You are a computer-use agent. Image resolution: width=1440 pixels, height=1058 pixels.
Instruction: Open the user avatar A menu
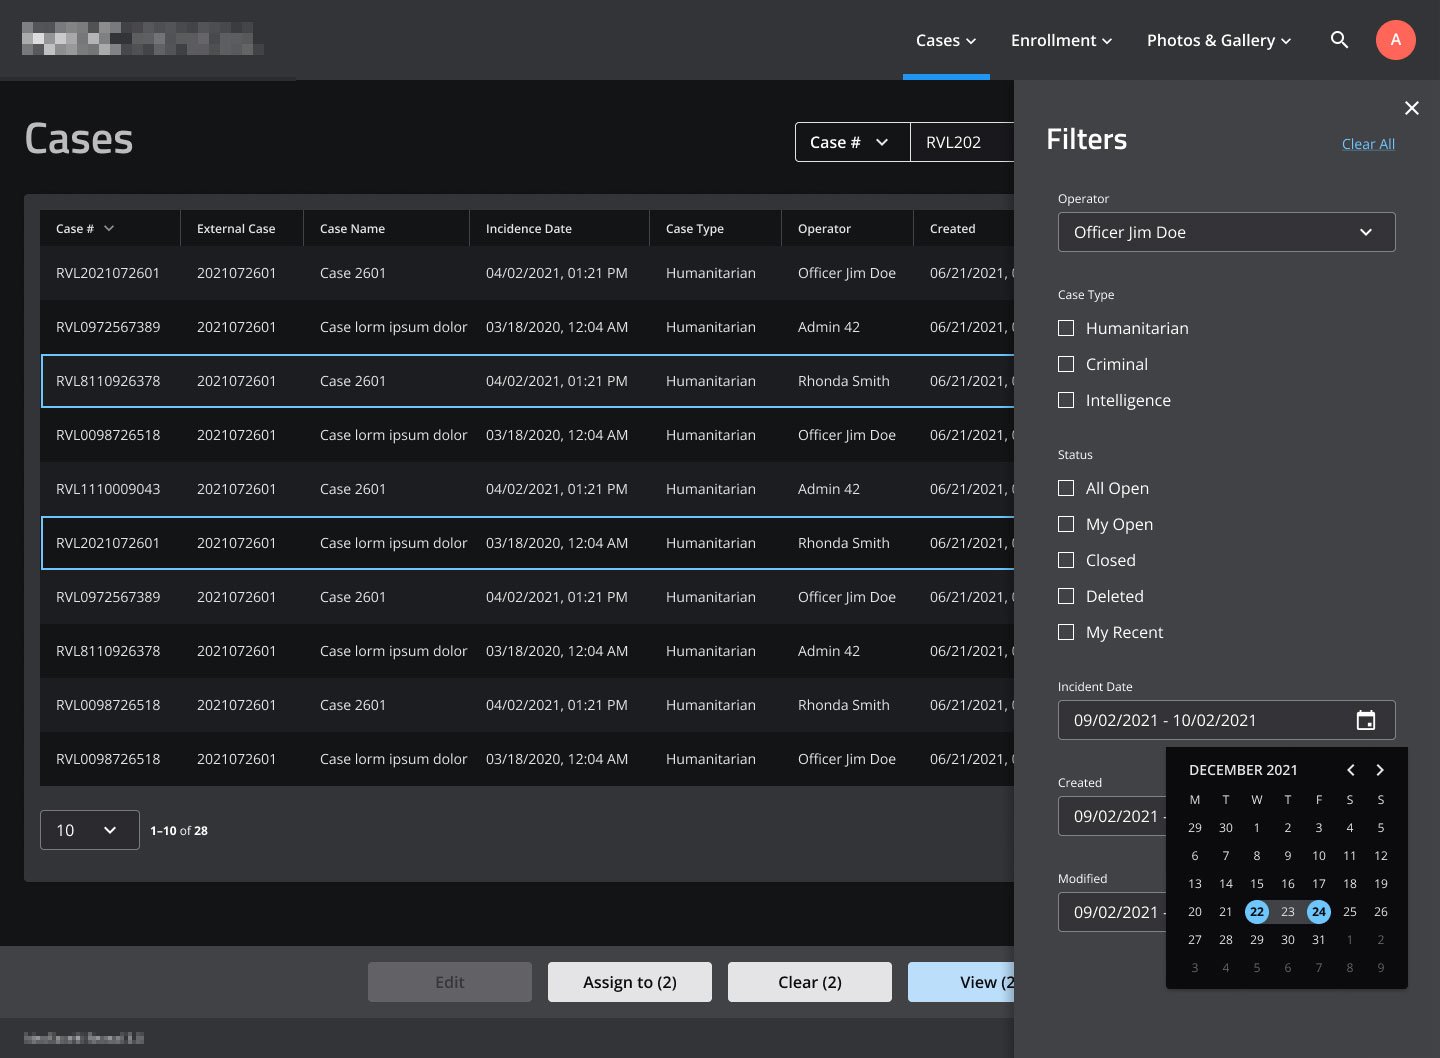[1395, 40]
